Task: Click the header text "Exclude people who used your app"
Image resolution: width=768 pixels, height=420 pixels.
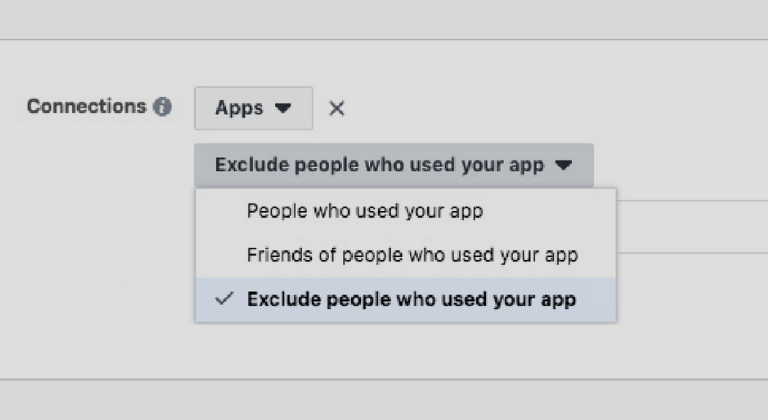Action: (x=379, y=165)
